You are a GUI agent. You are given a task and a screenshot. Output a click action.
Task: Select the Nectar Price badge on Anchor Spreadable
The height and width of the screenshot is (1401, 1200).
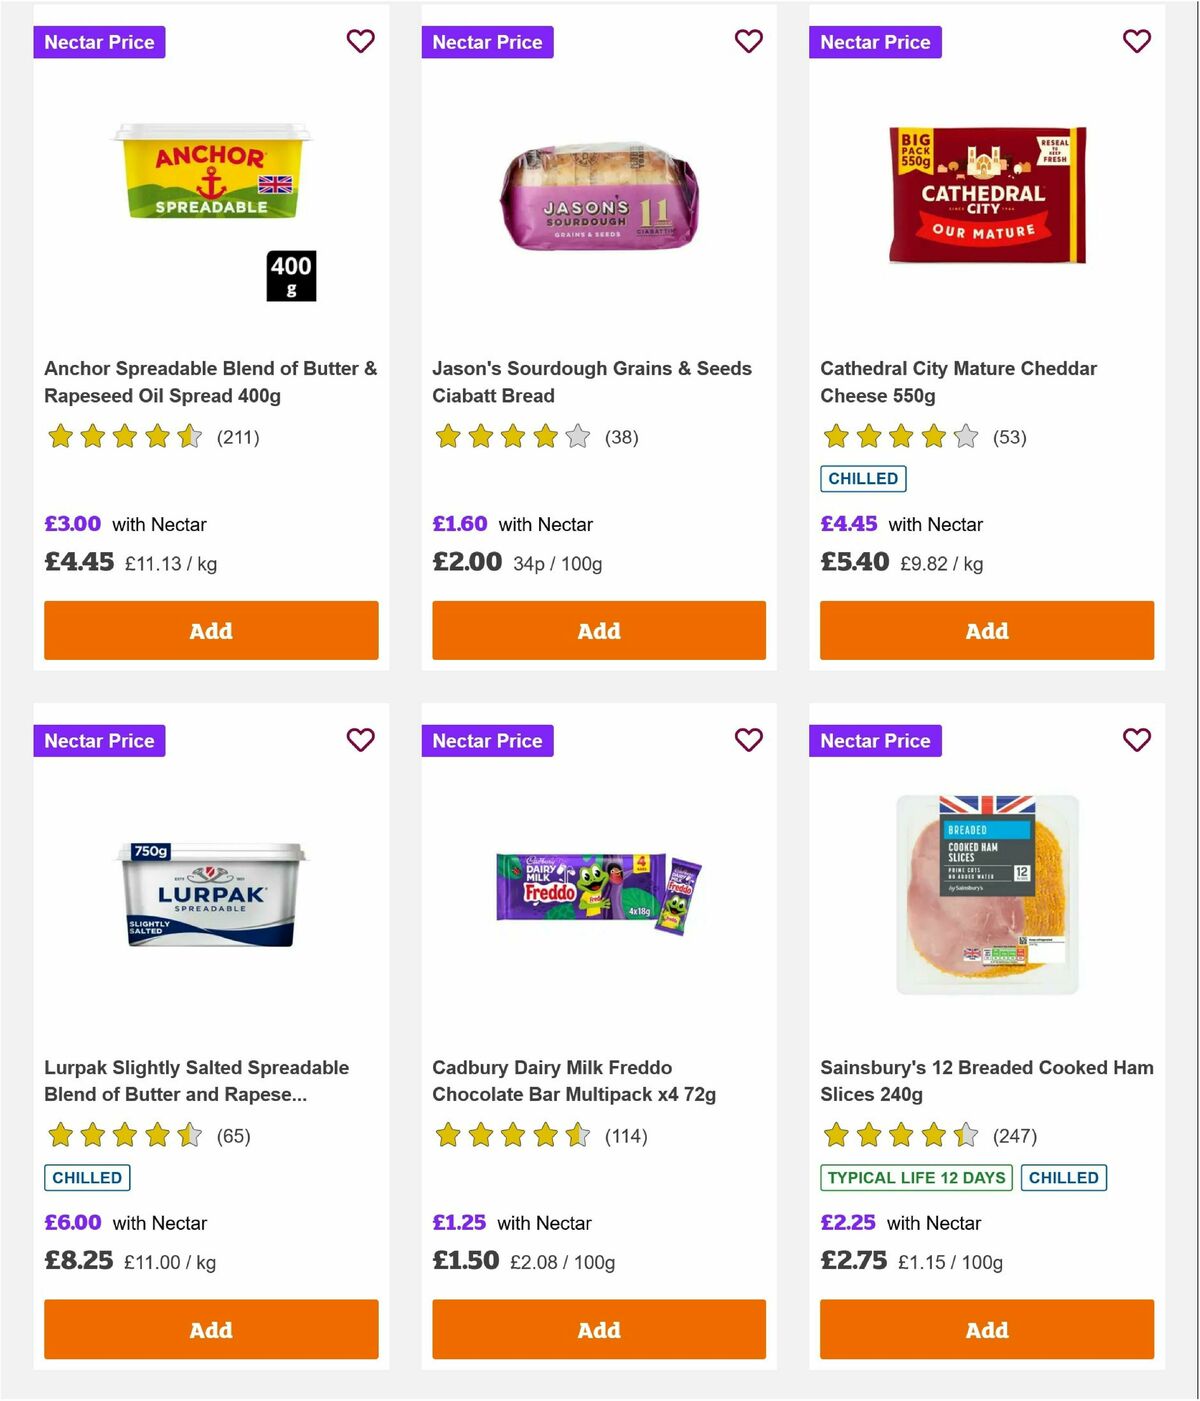click(x=99, y=42)
